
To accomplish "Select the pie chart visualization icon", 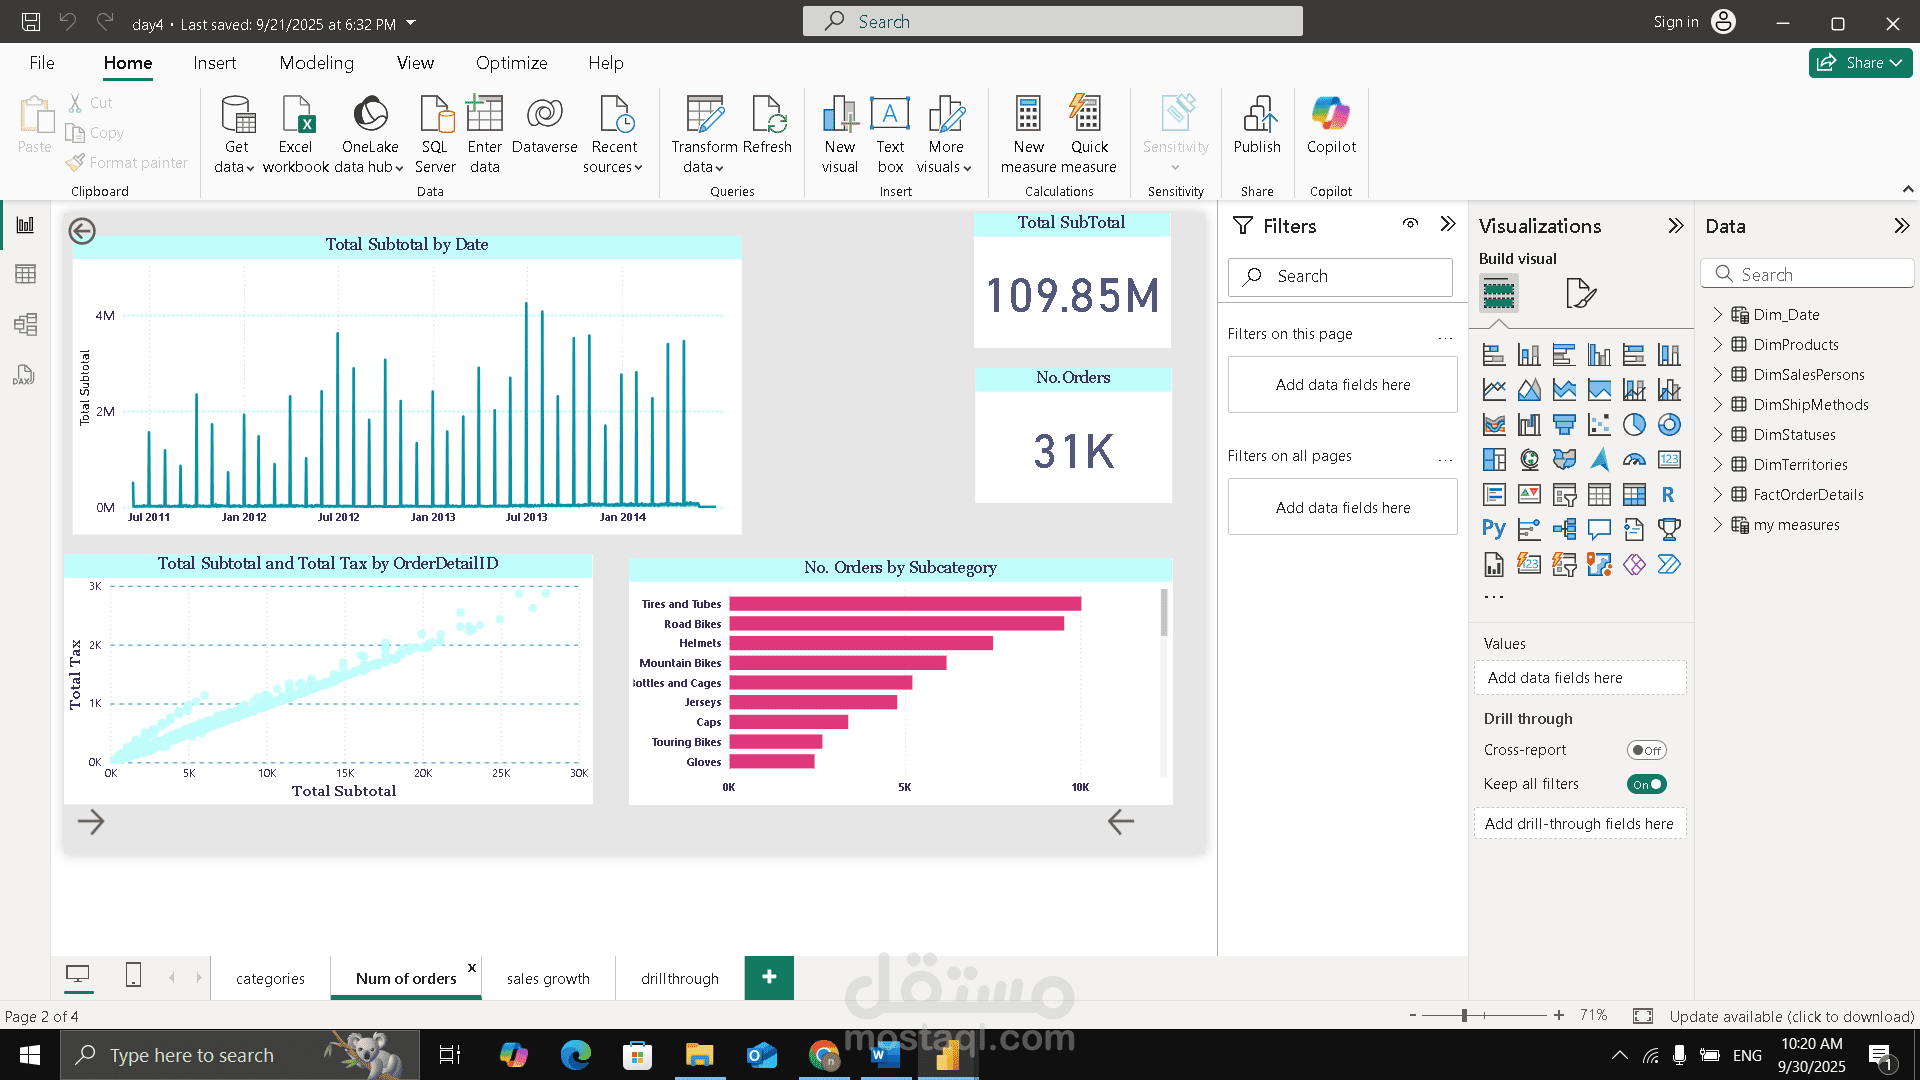I will point(1634,425).
